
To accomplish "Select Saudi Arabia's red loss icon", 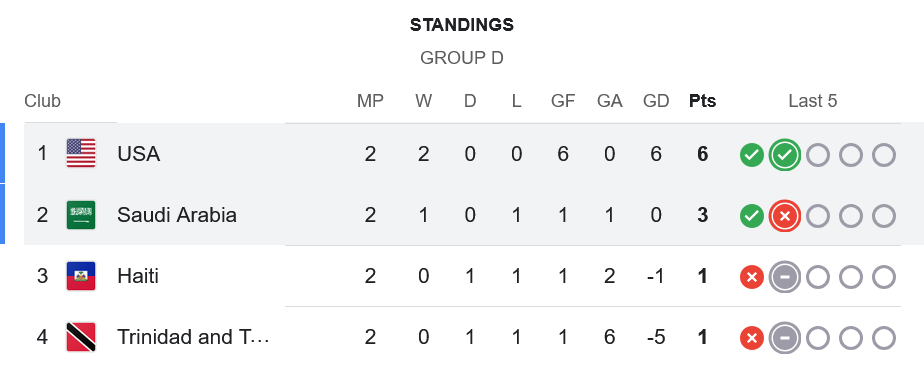I will (784, 217).
